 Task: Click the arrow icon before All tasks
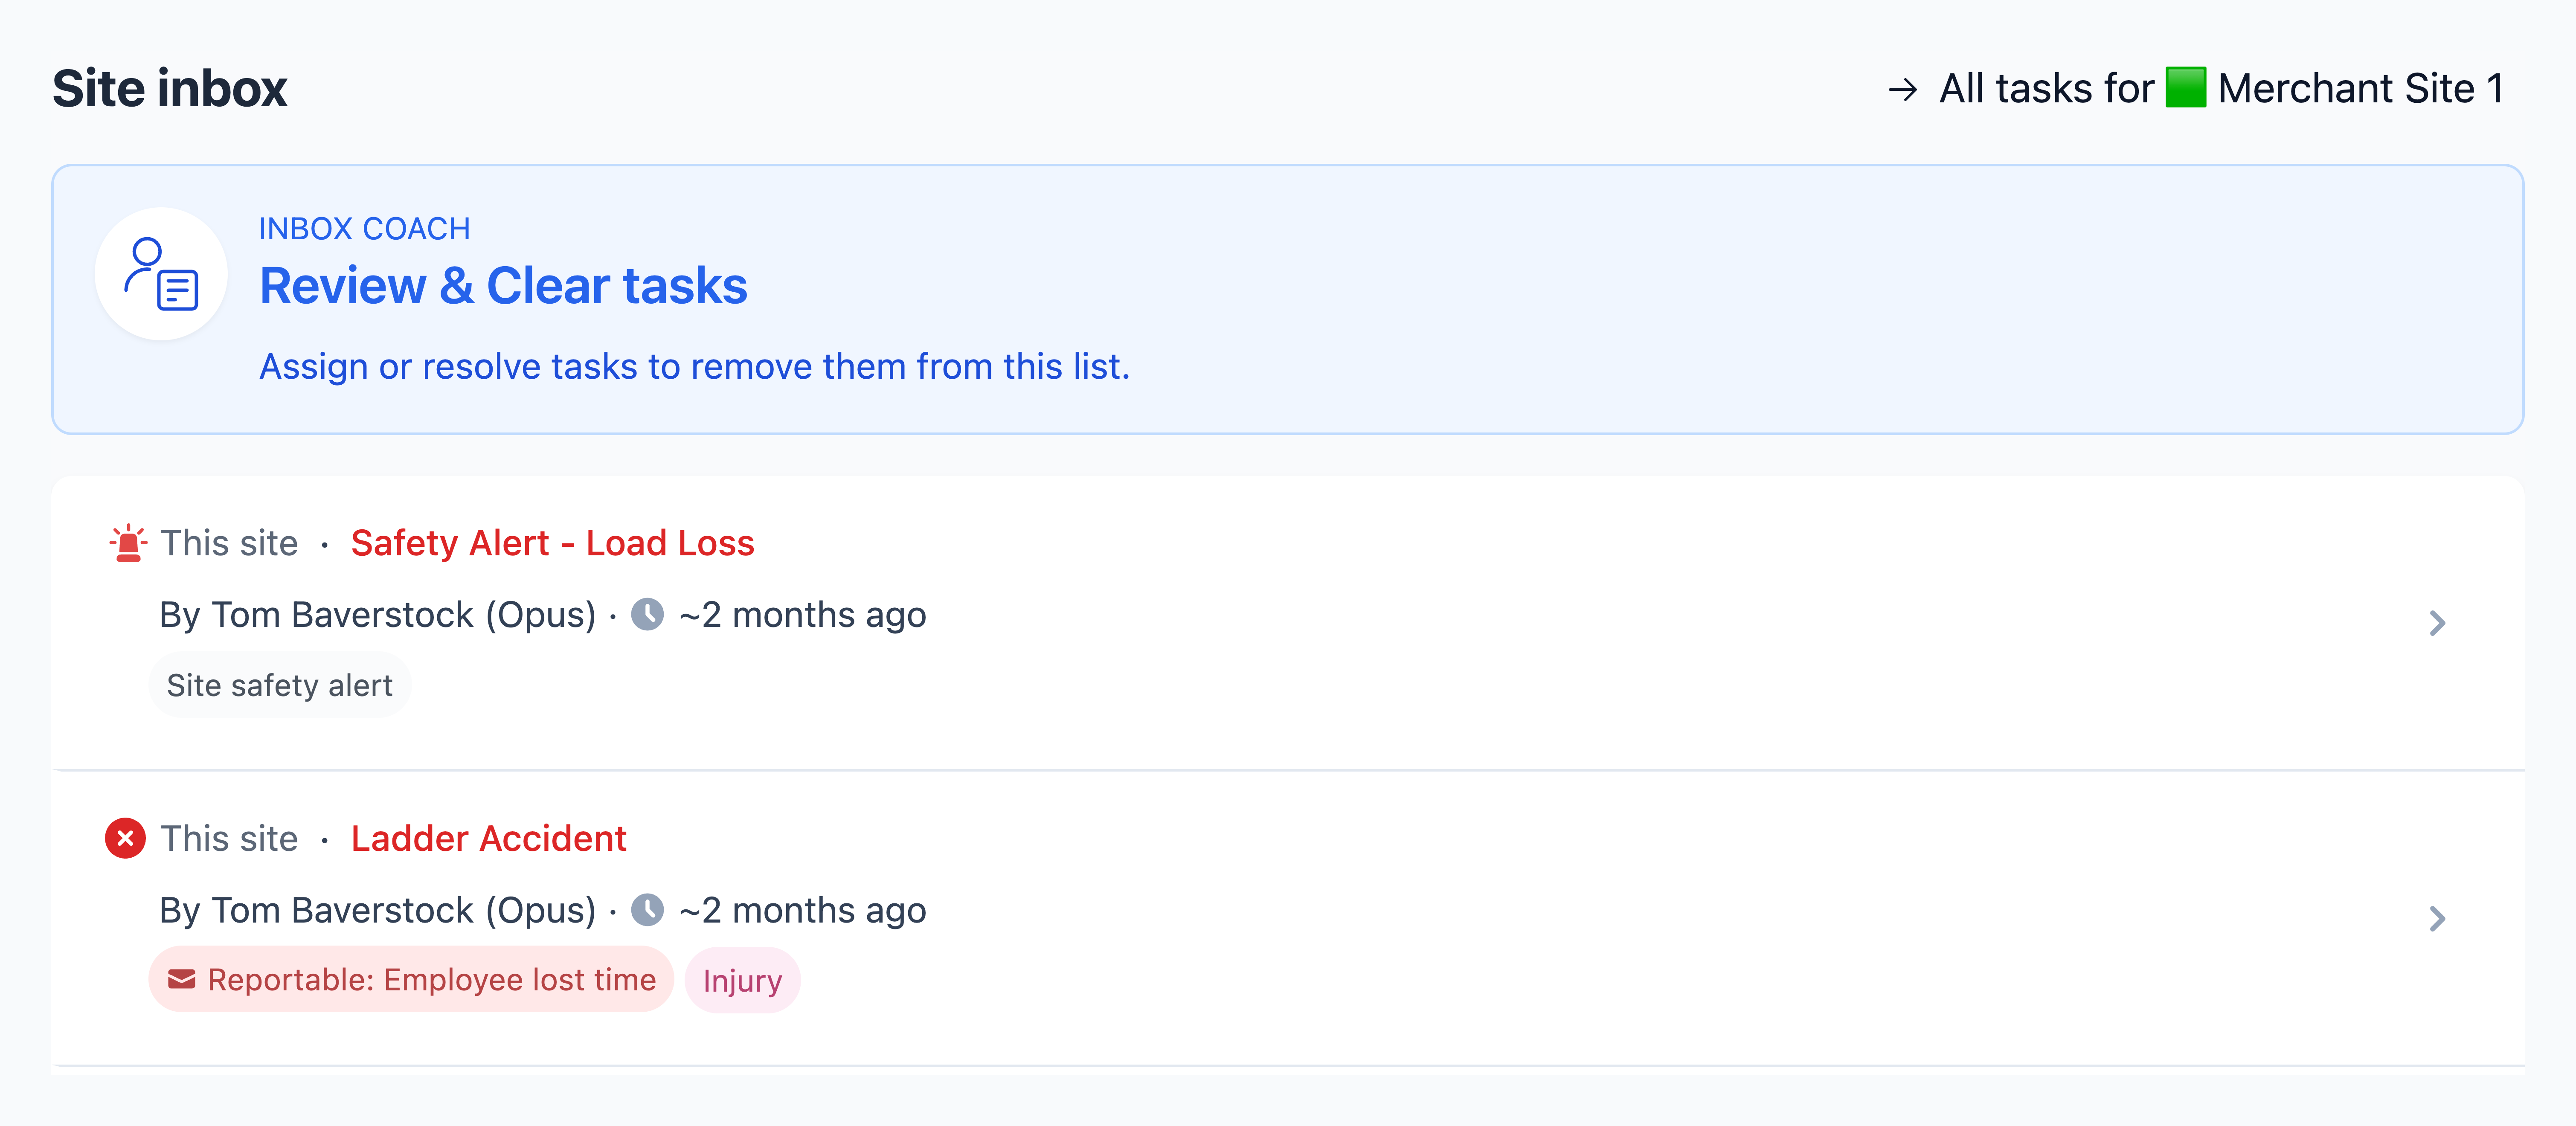click(x=1903, y=90)
